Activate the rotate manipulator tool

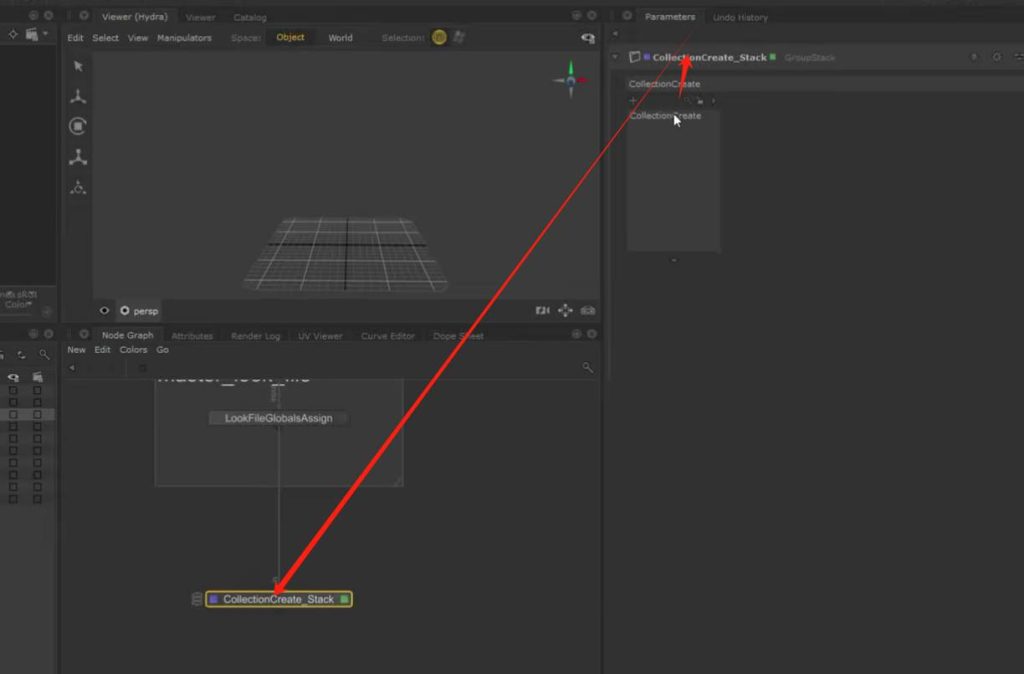78,127
